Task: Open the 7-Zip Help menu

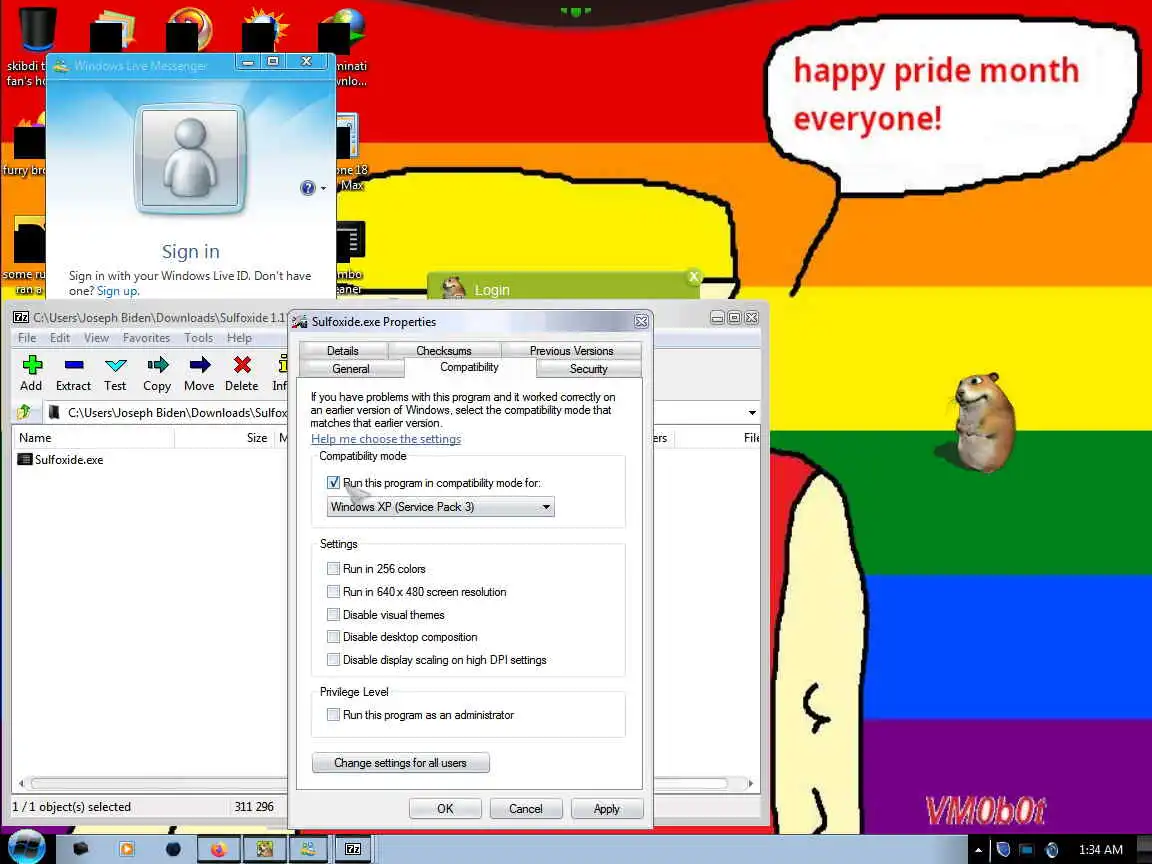Action: [239, 338]
